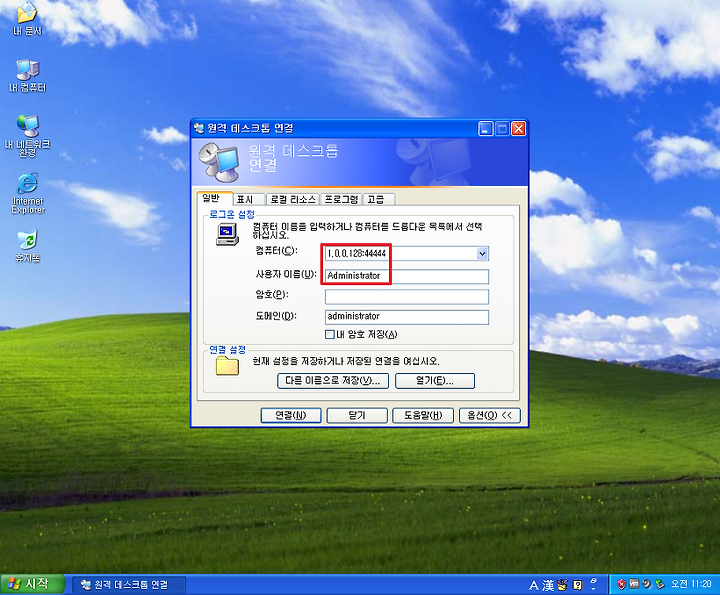Click the 닫기 button
The width and height of the screenshot is (720, 595).
tap(357, 415)
